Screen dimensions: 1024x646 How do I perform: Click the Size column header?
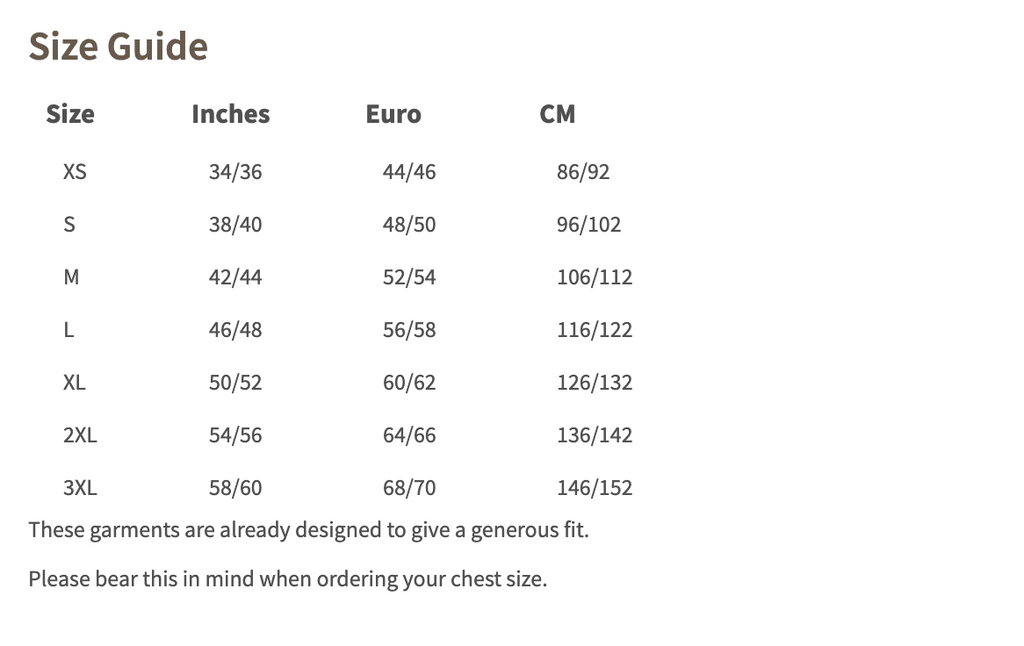(70, 114)
